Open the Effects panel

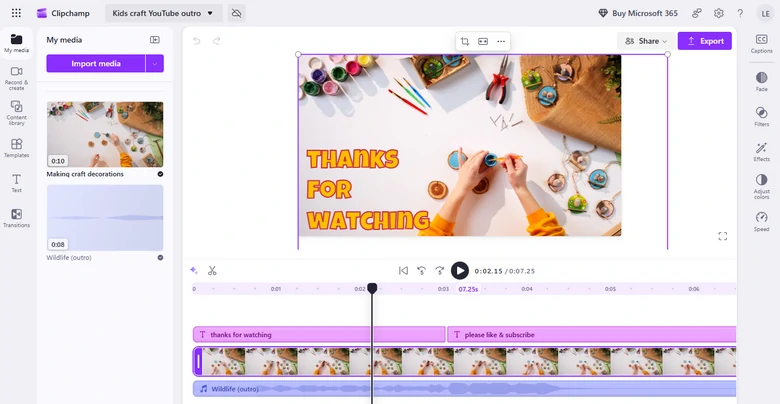[762, 151]
